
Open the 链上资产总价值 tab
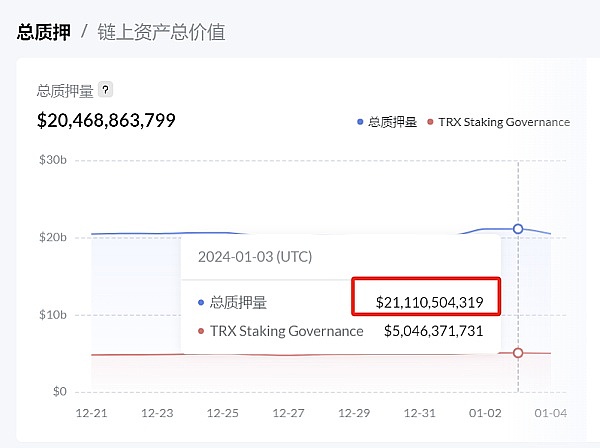(x=161, y=32)
